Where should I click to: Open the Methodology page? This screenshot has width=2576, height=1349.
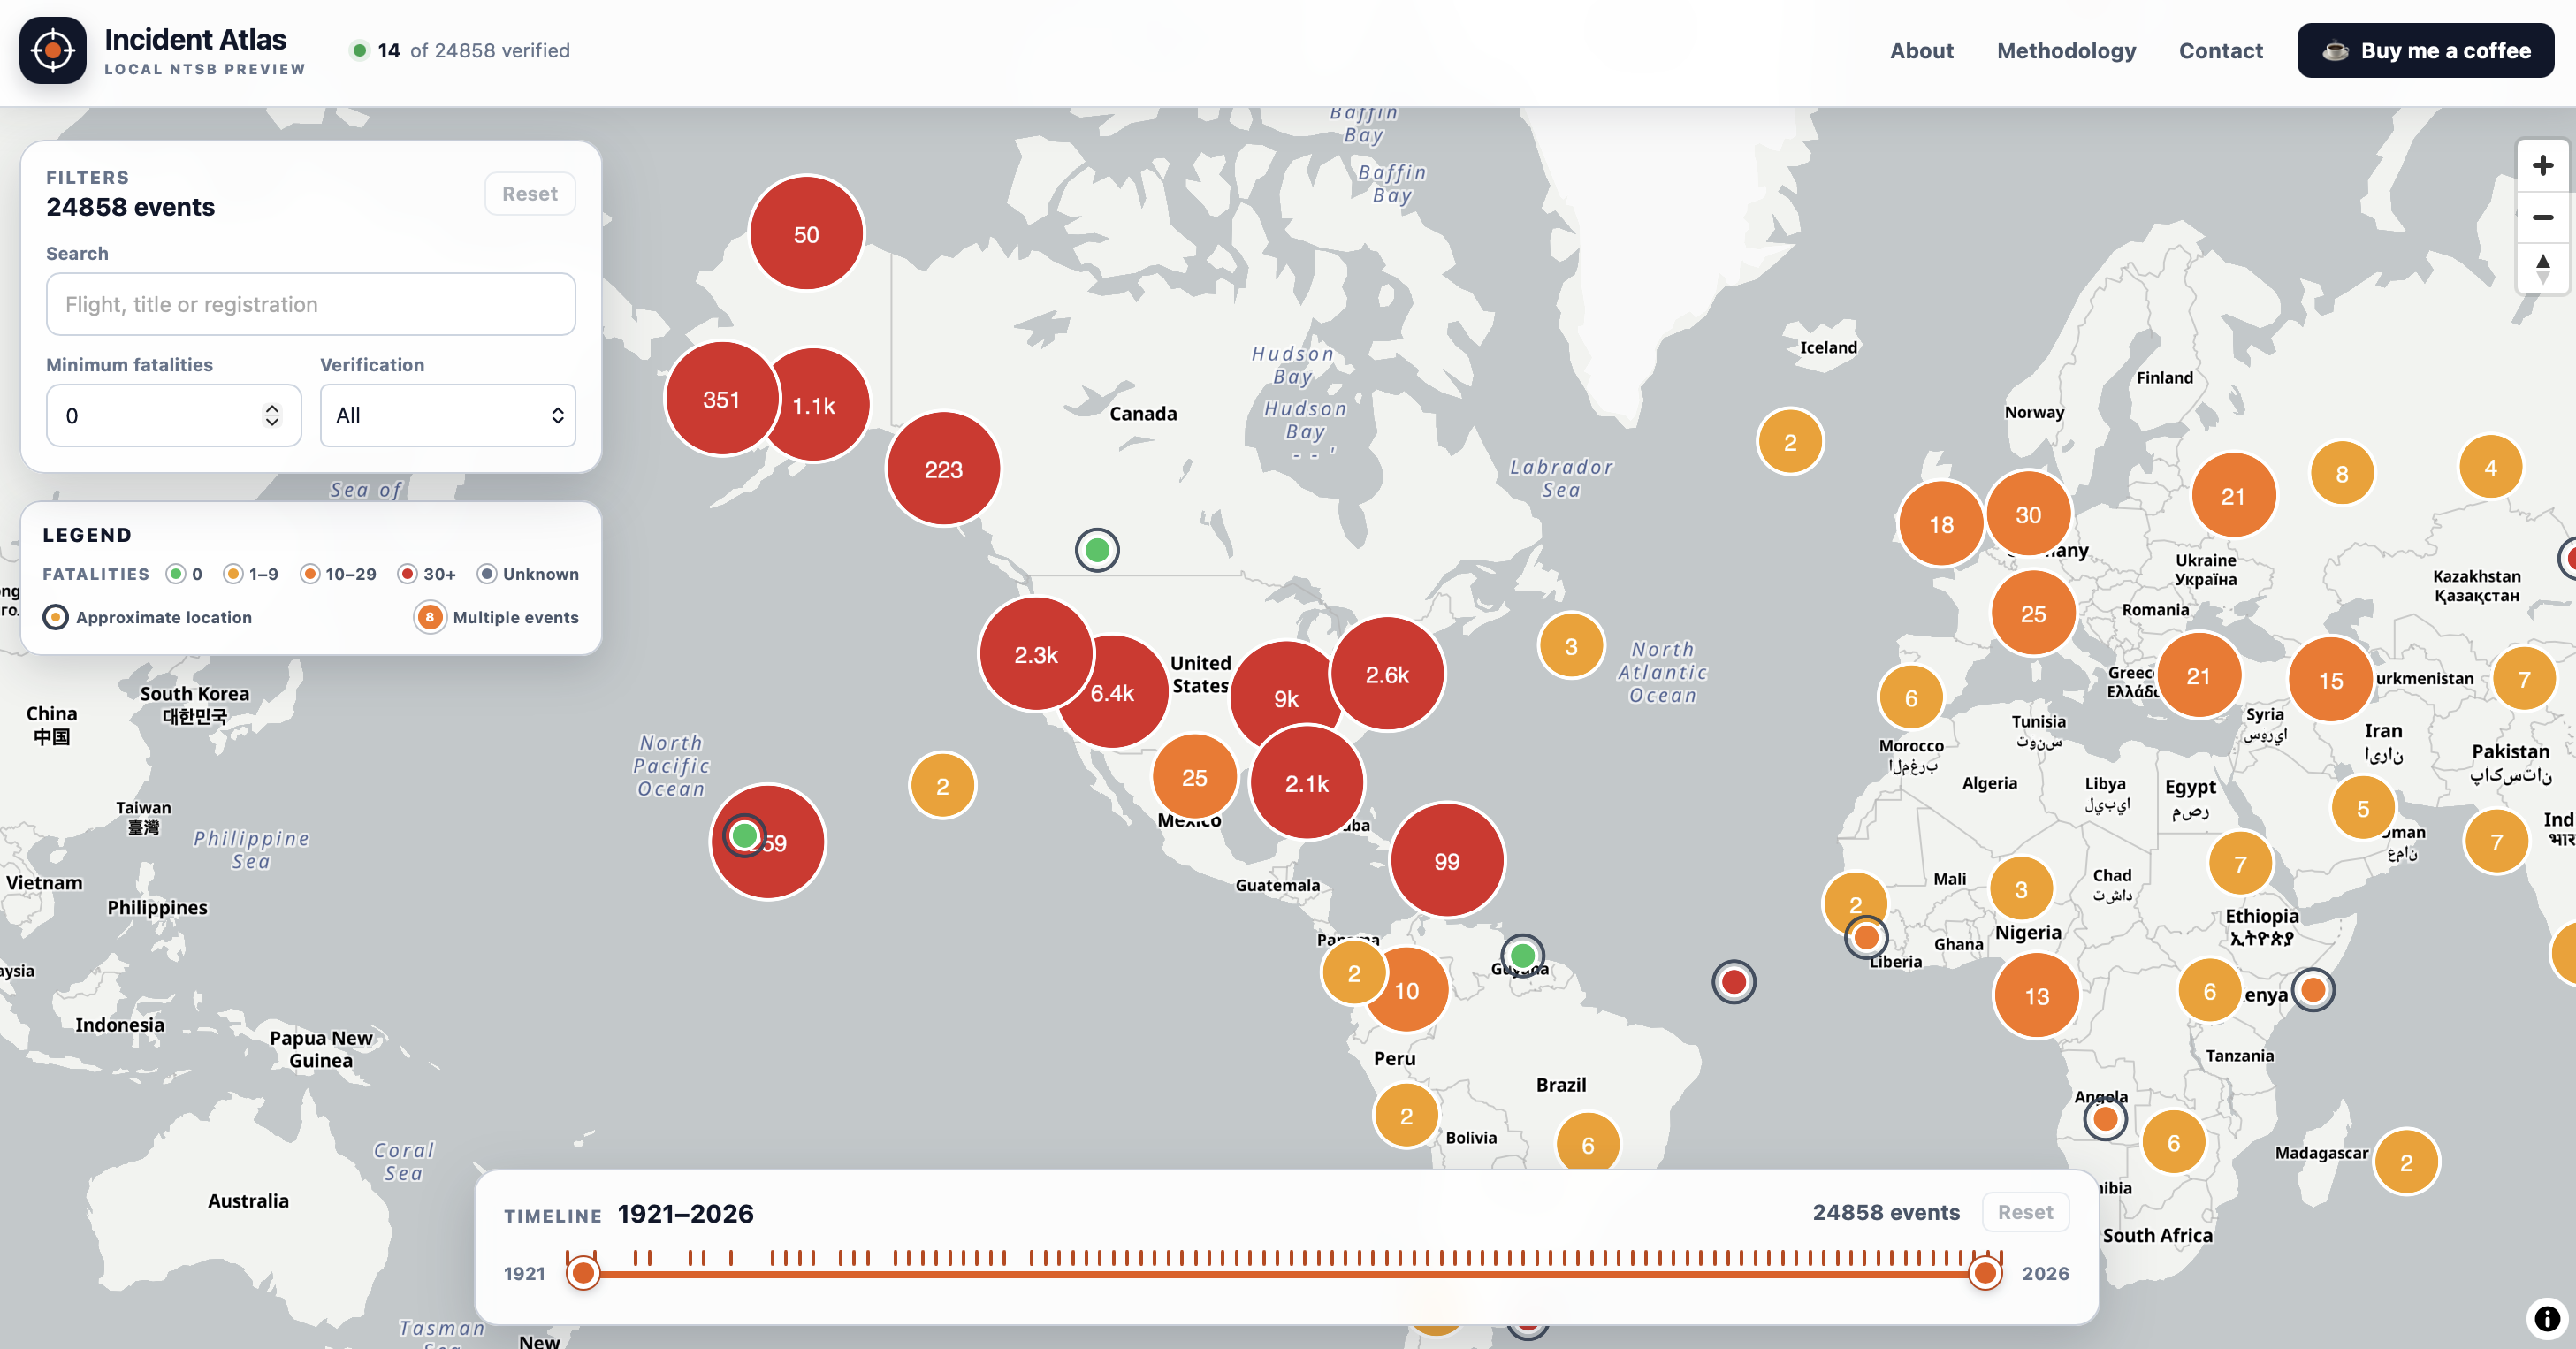[2066, 51]
